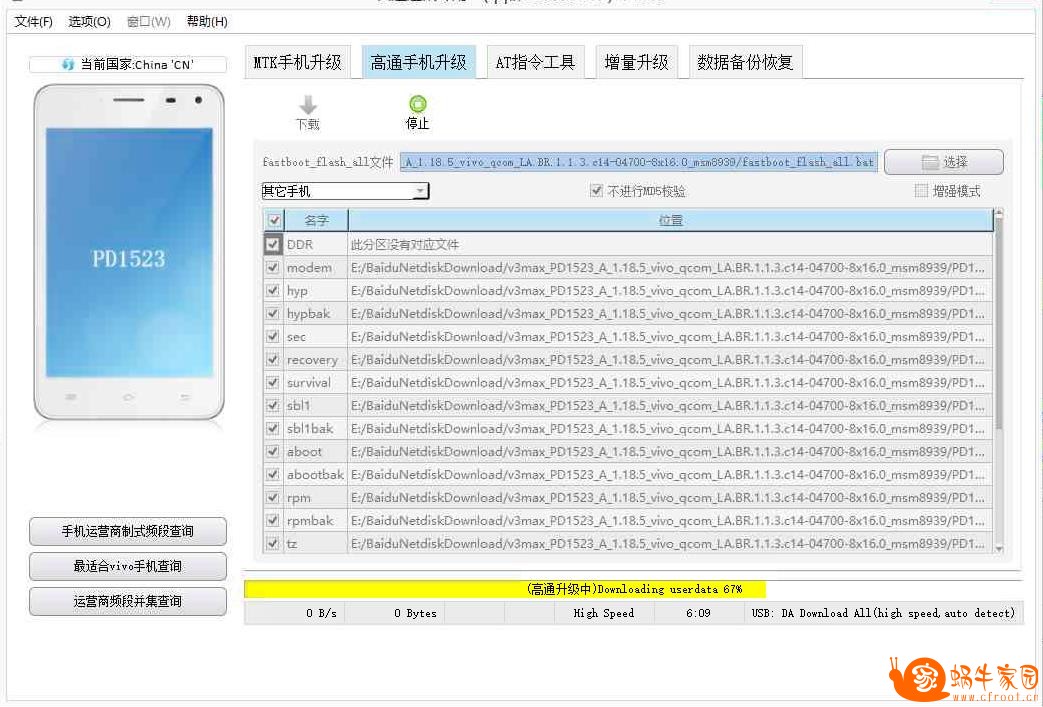Uncheck the recovery partition checkbox
Screen dimensions: 1043x707
(273, 360)
